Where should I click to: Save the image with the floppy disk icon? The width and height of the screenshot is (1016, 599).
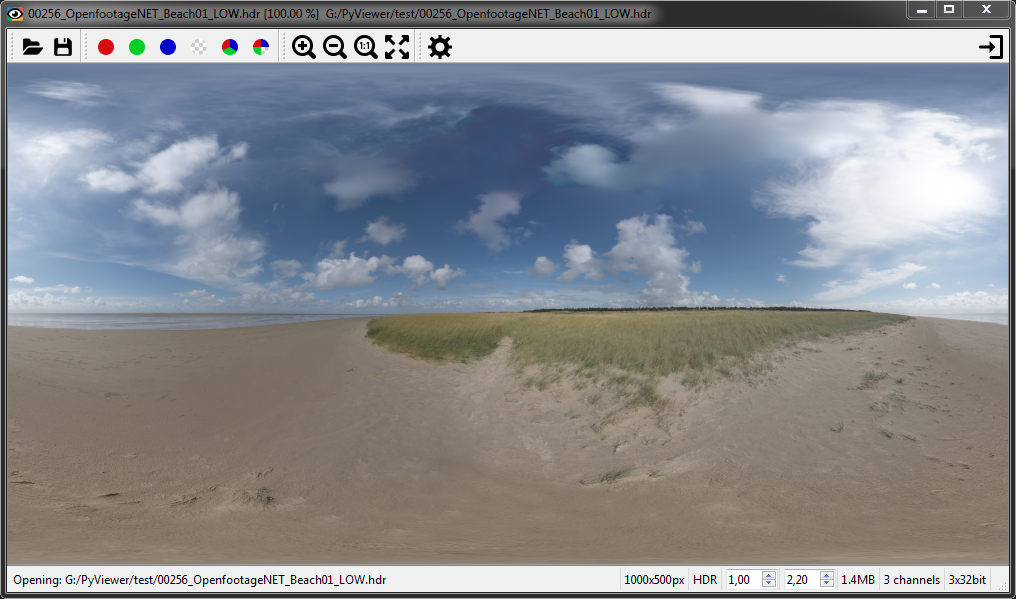pyautogui.click(x=63, y=47)
